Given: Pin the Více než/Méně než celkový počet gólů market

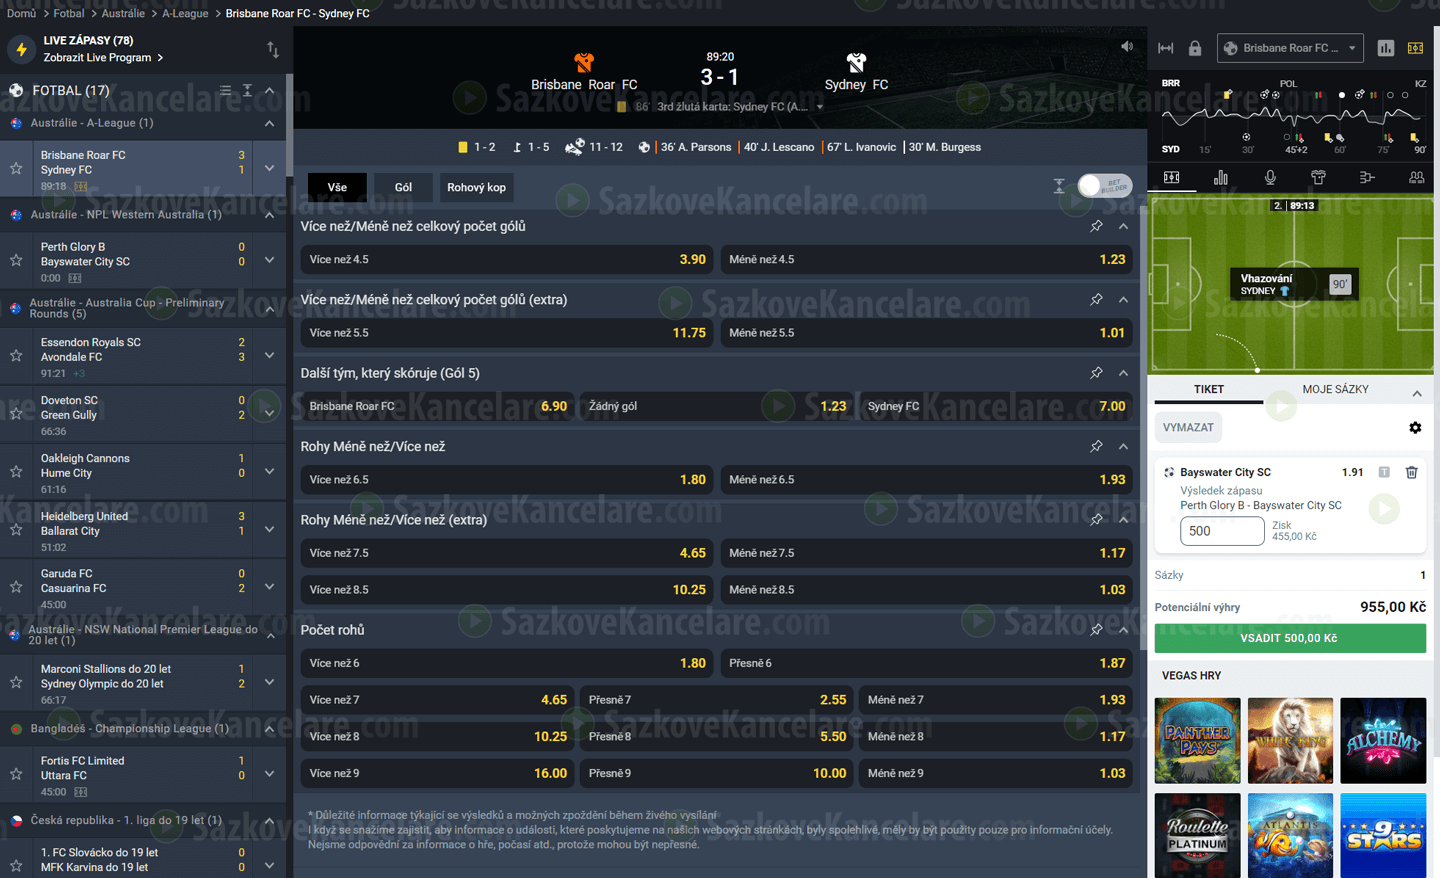Looking at the screenshot, I should pos(1096,226).
